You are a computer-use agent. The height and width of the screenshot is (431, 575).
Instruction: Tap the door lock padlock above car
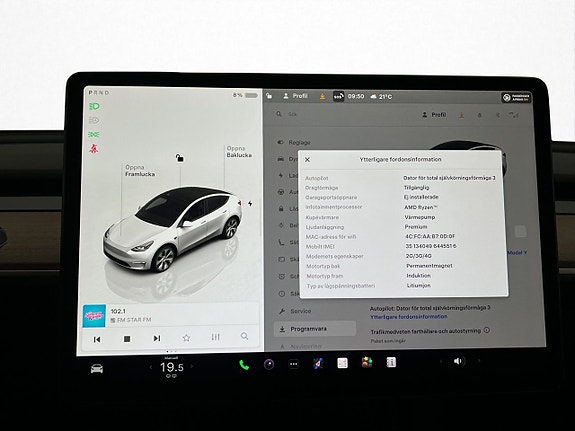(179, 158)
